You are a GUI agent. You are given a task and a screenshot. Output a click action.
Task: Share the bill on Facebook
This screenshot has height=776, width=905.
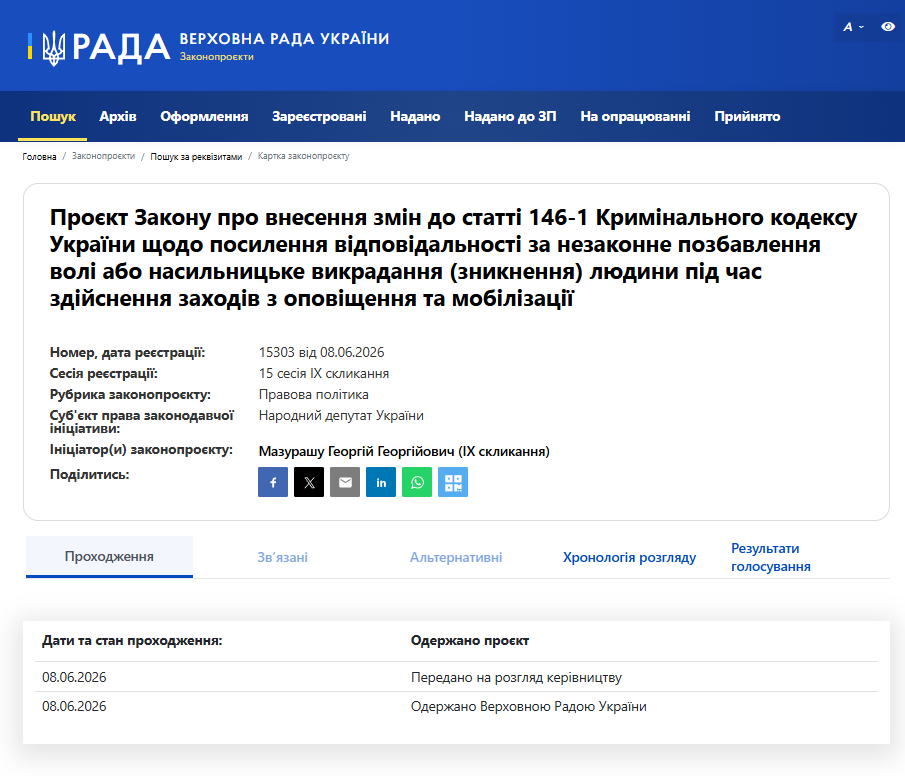tap(273, 482)
